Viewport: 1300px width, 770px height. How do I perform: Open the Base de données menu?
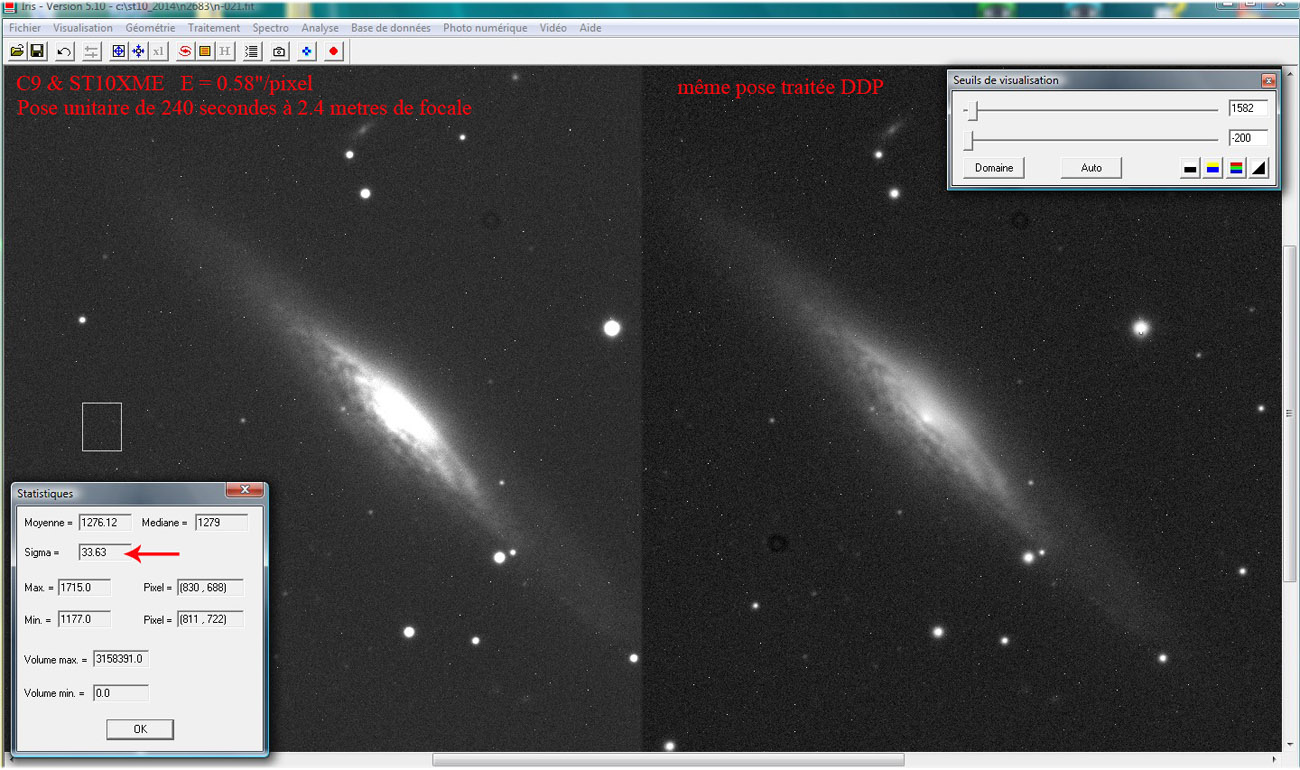[x=391, y=28]
